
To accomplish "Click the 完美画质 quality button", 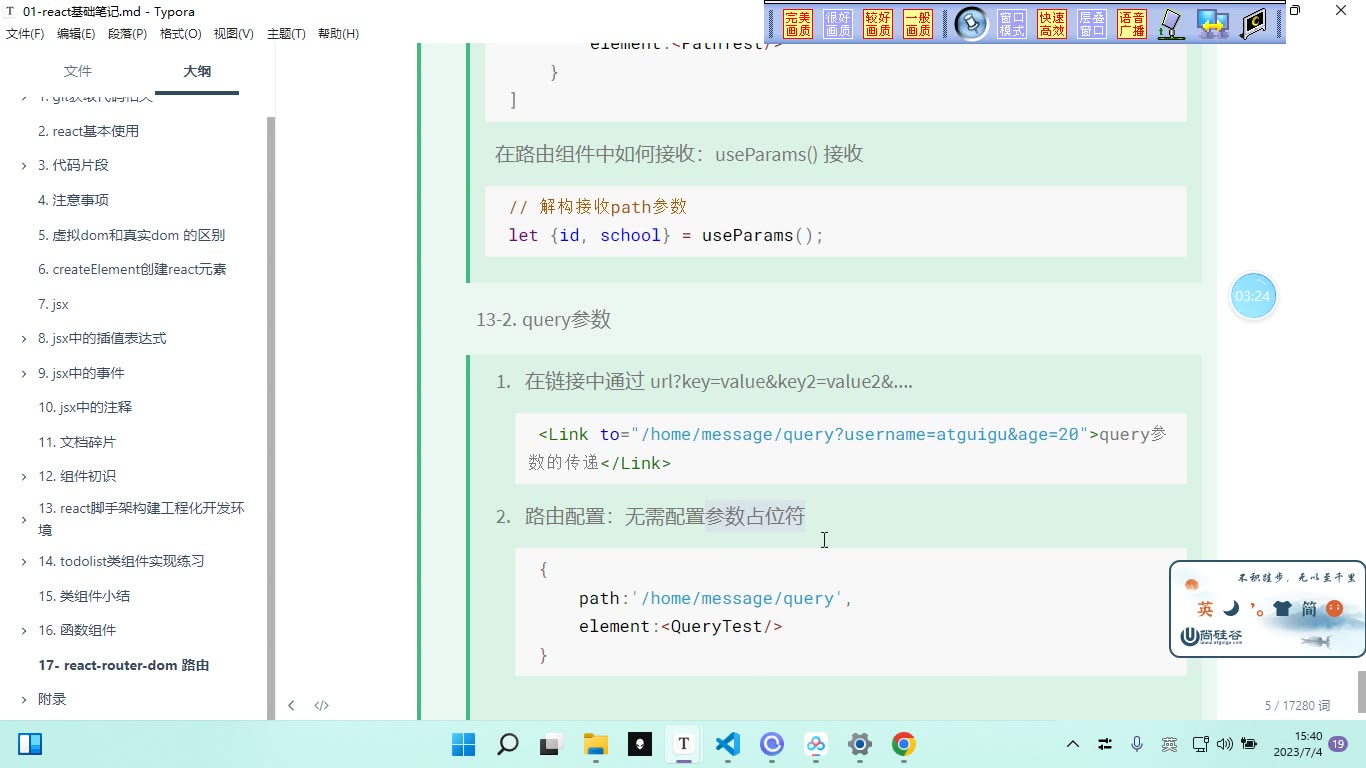I will click(798, 24).
